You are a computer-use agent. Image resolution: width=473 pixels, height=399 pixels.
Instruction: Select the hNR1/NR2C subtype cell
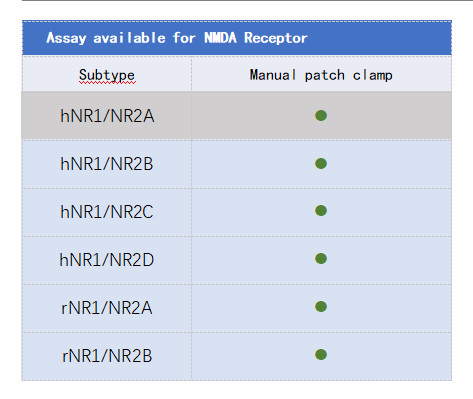(107, 212)
